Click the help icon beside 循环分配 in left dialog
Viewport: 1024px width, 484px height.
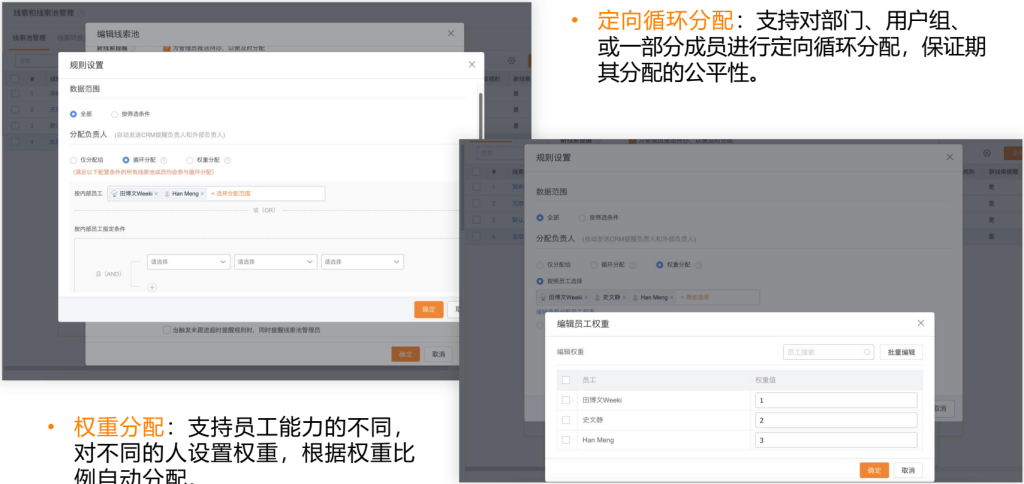coord(163,159)
